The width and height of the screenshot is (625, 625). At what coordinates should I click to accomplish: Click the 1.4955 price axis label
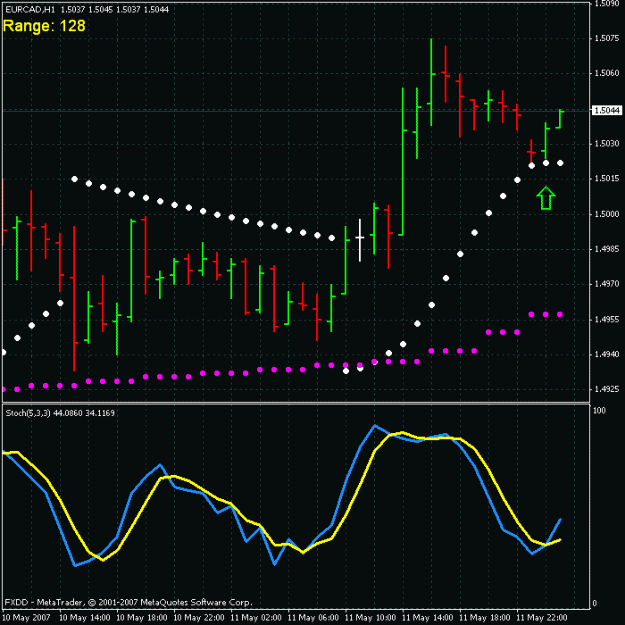pos(607,319)
